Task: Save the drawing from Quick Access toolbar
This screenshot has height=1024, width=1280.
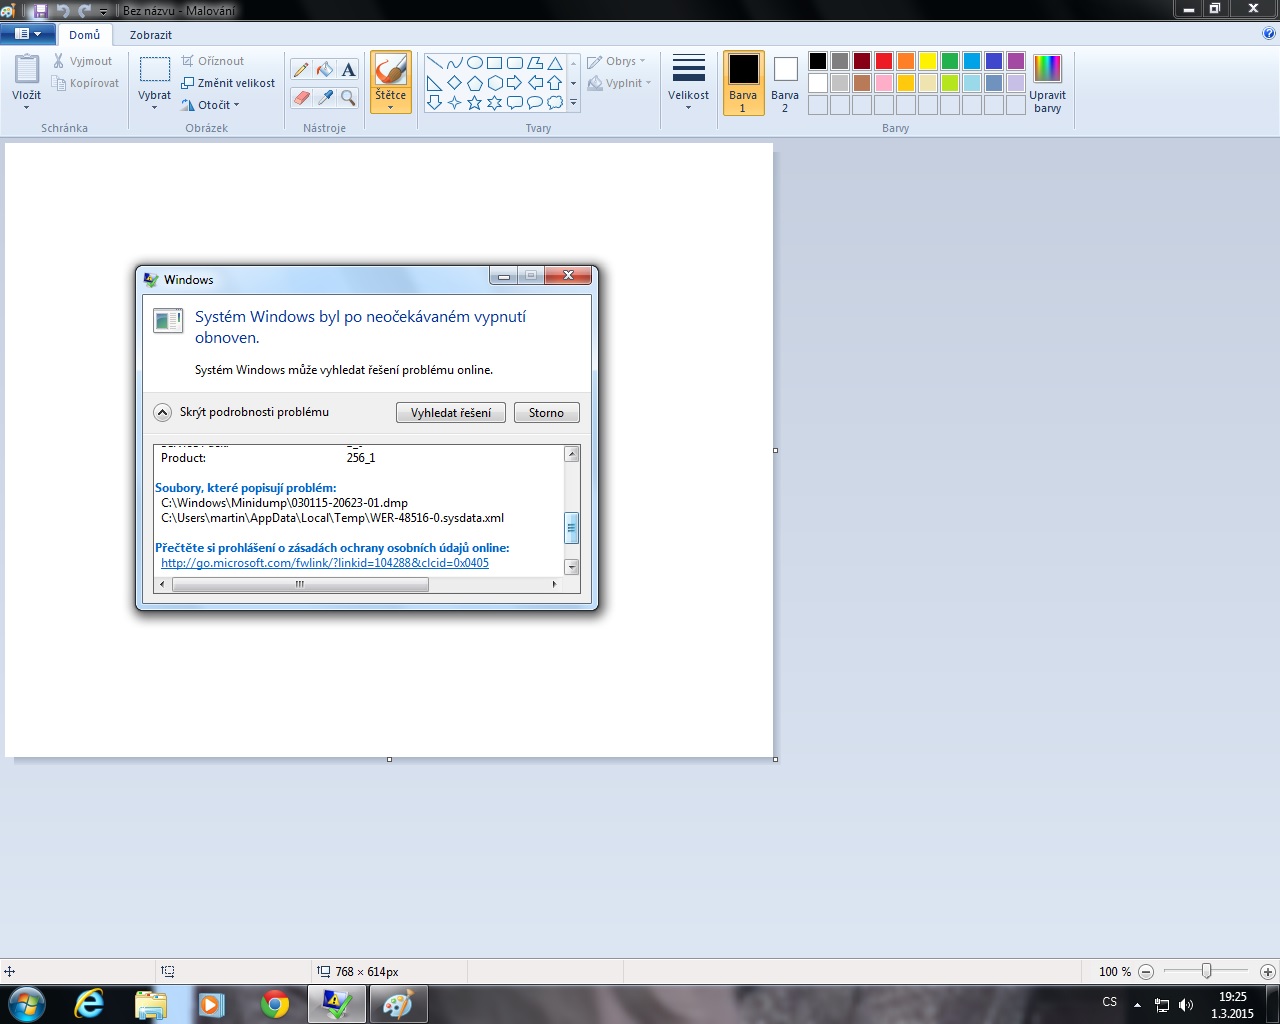Action: (41, 10)
